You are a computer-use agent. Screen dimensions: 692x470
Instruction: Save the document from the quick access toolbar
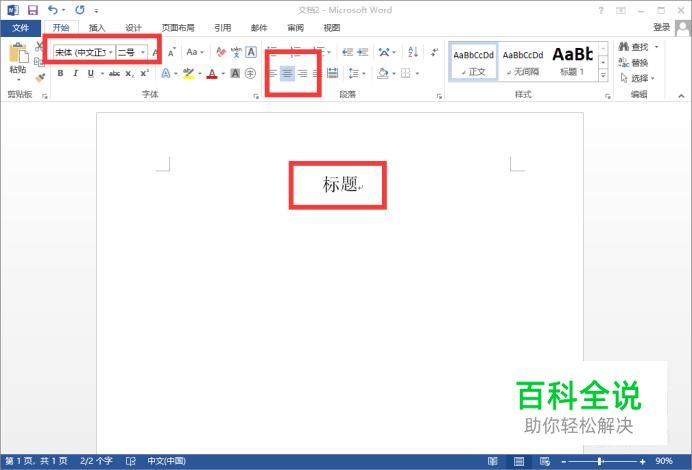[33, 10]
